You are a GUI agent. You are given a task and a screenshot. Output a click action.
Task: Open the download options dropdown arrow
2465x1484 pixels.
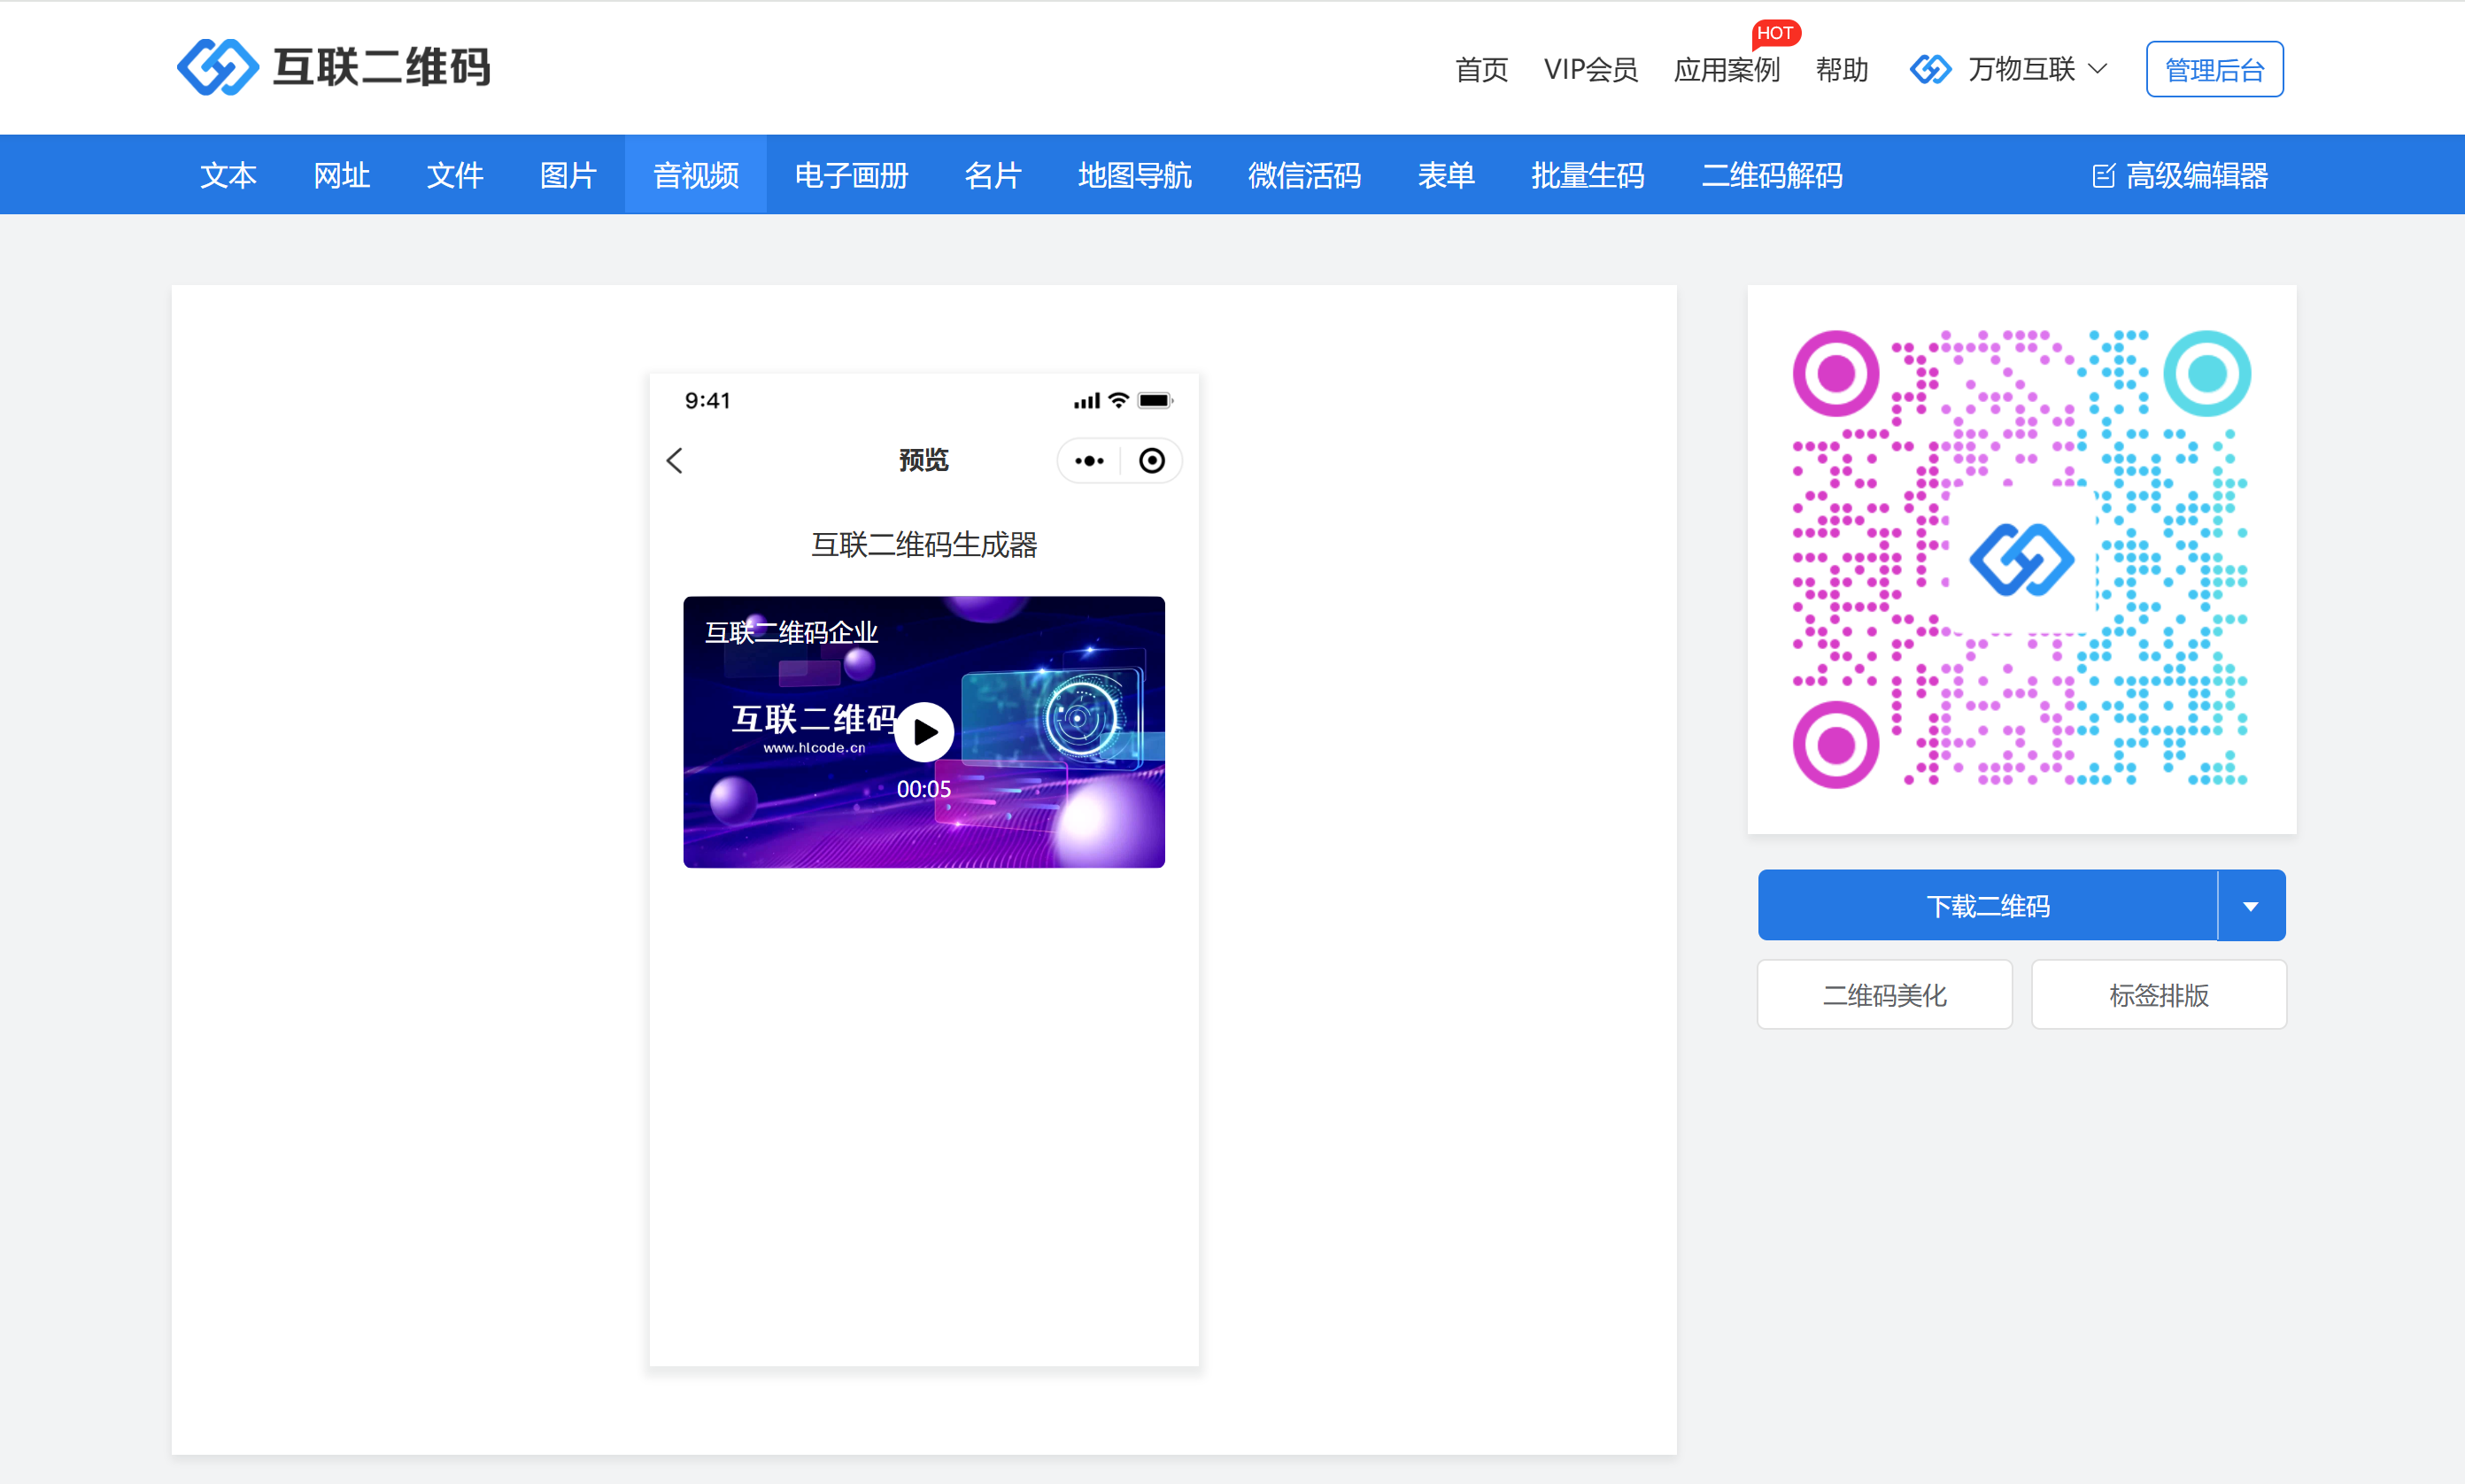[2251, 906]
